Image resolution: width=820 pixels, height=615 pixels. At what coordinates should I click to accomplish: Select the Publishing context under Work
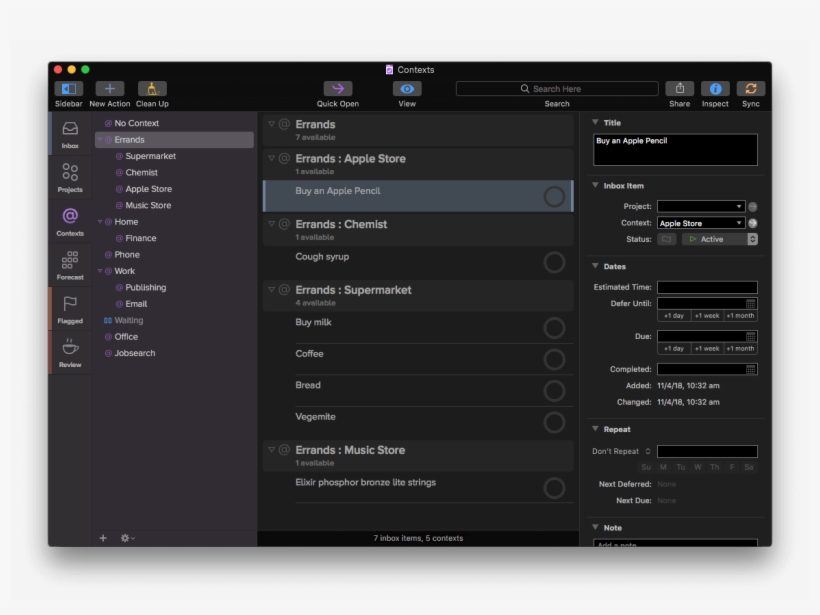(146, 288)
